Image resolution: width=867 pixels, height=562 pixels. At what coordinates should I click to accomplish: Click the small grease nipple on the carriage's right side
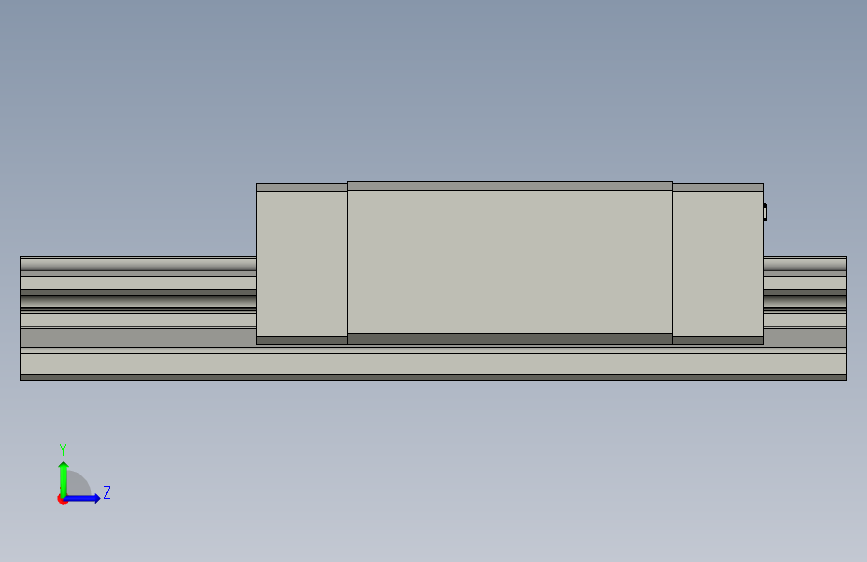pyautogui.click(x=765, y=212)
